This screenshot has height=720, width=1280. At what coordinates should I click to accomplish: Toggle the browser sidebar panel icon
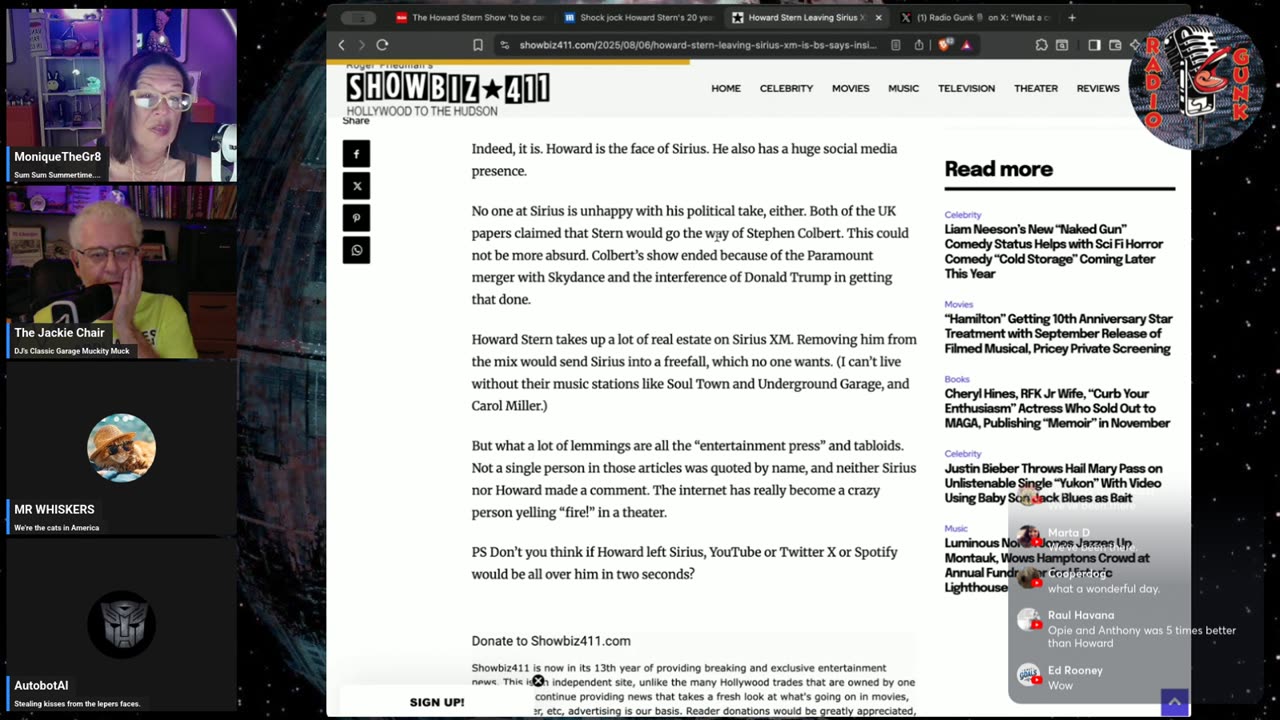point(1094,45)
